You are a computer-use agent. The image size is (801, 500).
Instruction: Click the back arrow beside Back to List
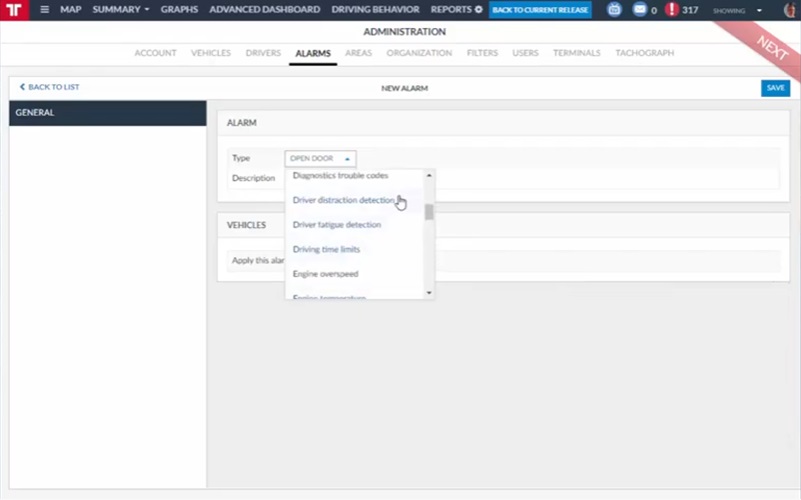22,88
